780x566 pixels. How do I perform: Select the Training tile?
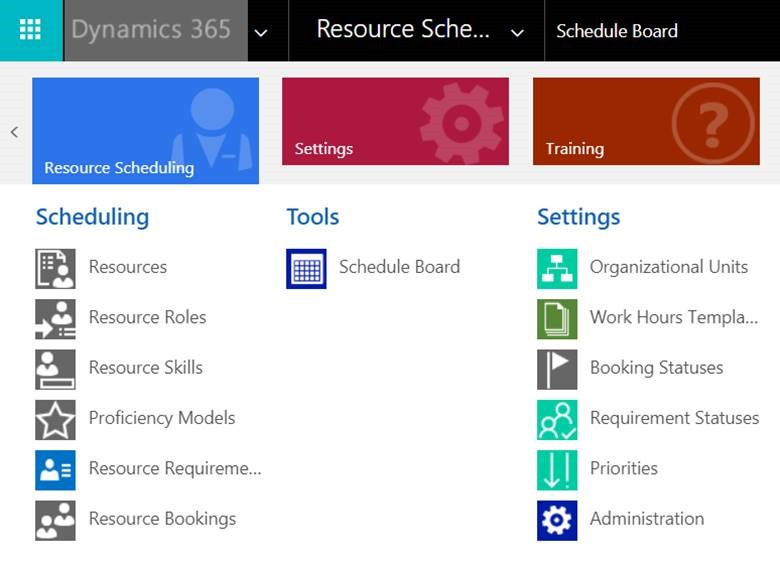646,121
